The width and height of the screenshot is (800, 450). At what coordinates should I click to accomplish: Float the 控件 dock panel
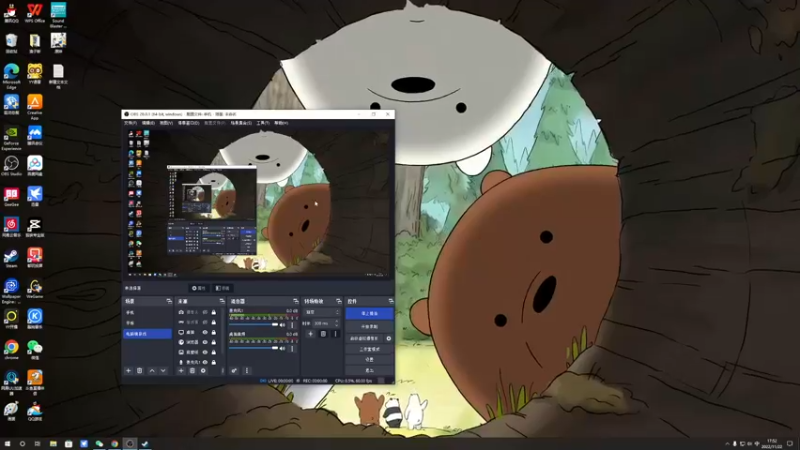click(391, 302)
